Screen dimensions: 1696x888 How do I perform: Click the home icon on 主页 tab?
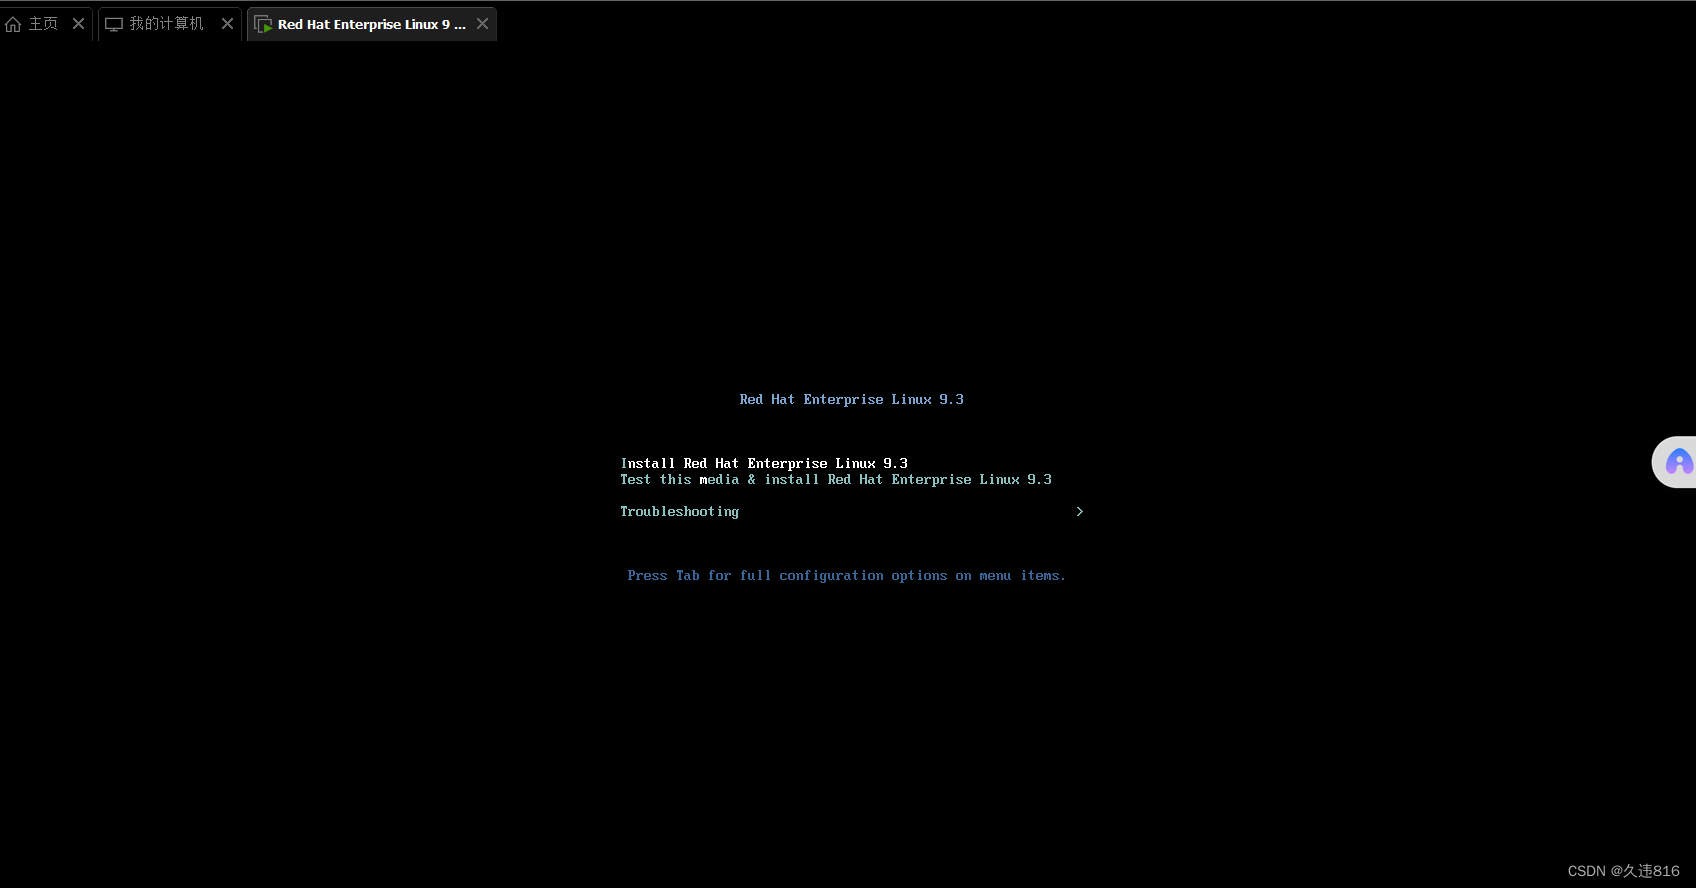(x=13, y=24)
